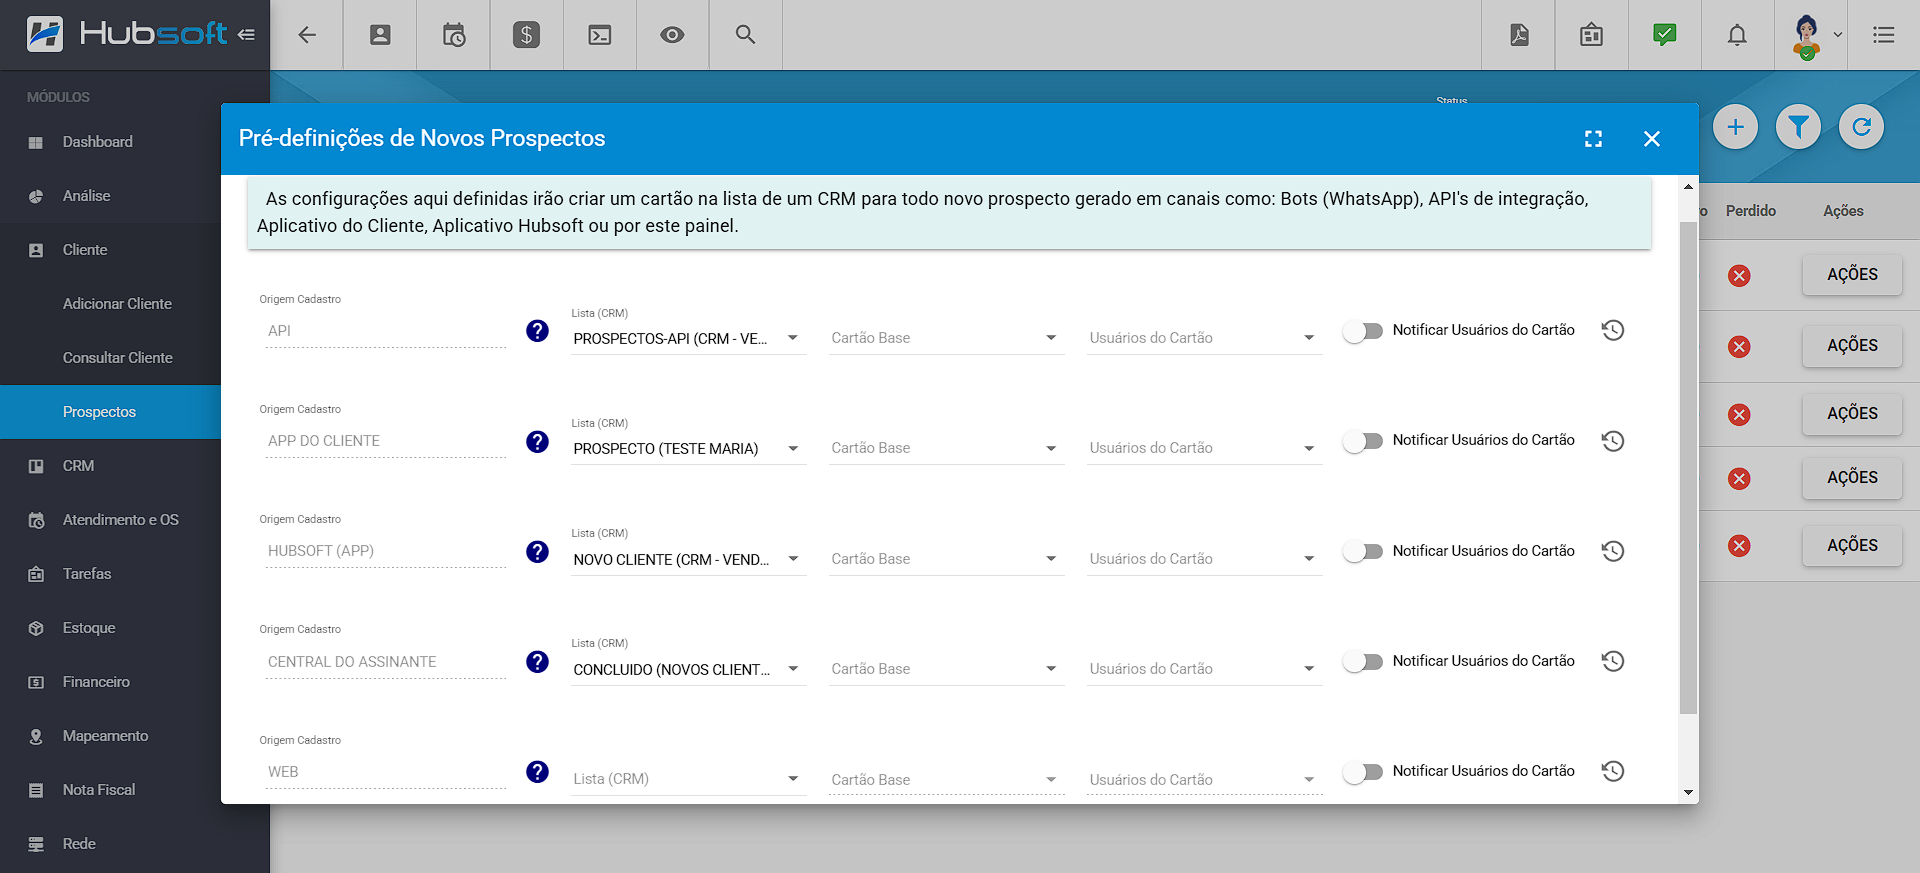Screen dimensions: 1920x873
Task: Open the PDF document icon in top bar
Action: pos(1519,35)
